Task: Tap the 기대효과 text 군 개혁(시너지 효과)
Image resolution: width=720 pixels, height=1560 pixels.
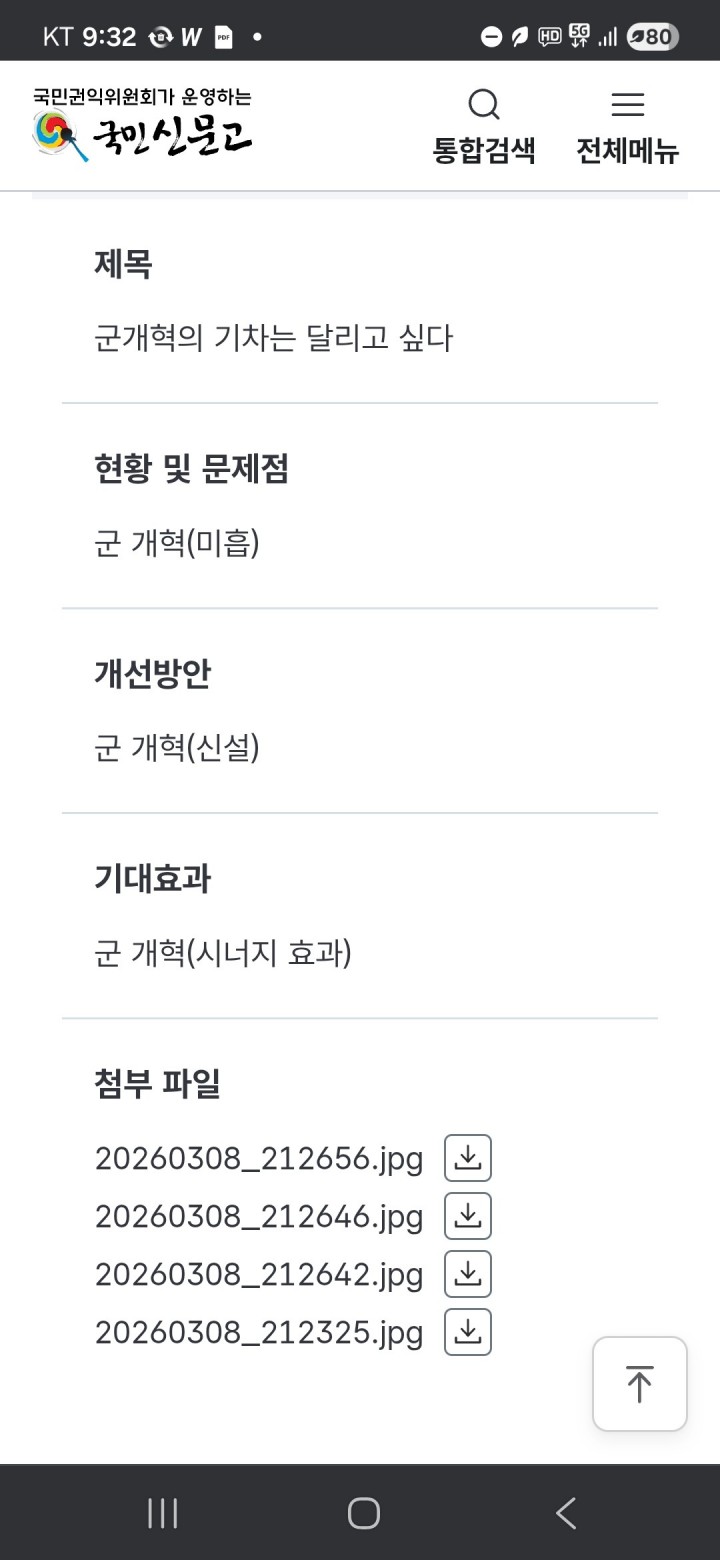Action: tap(223, 953)
